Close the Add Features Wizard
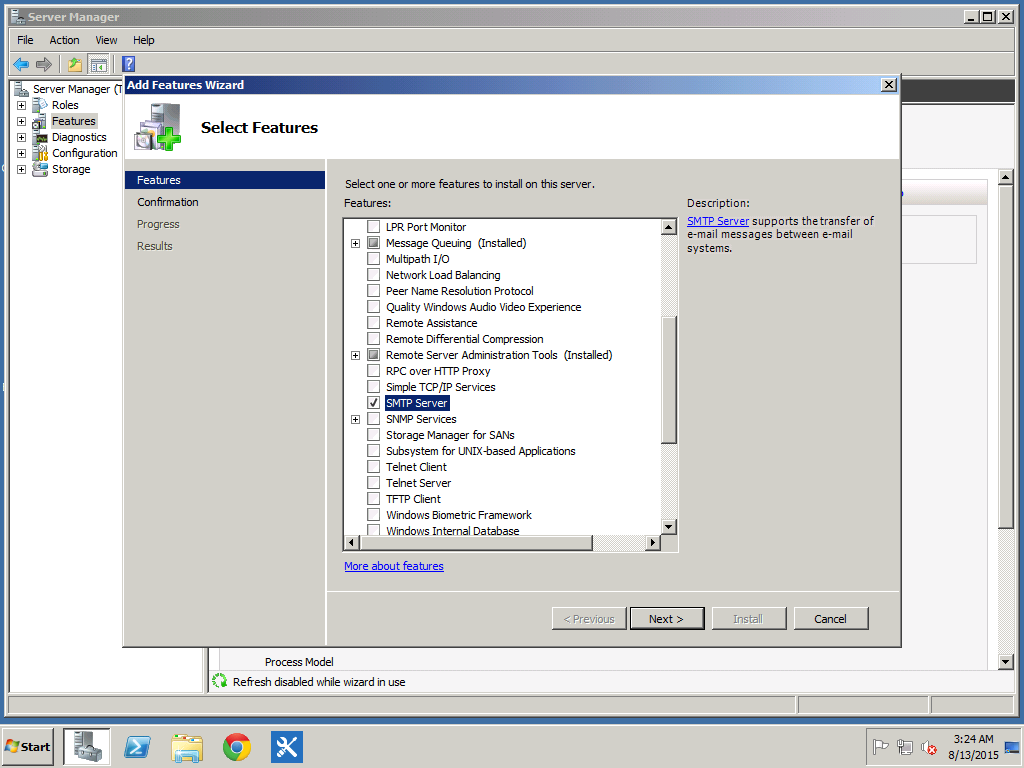Image resolution: width=1024 pixels, height=768 pixels. click(x=888, y=85)
